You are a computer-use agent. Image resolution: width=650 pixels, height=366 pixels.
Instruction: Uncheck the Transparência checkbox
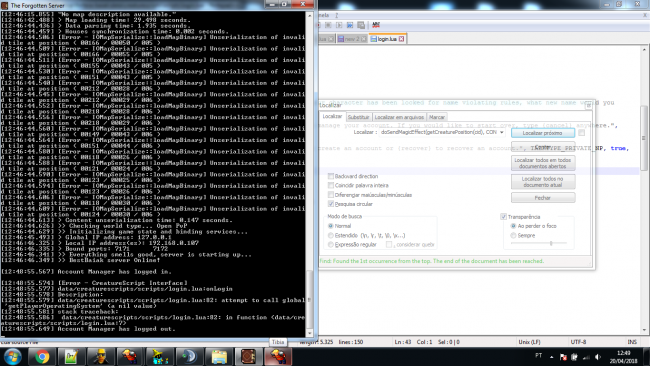[503, 217]
